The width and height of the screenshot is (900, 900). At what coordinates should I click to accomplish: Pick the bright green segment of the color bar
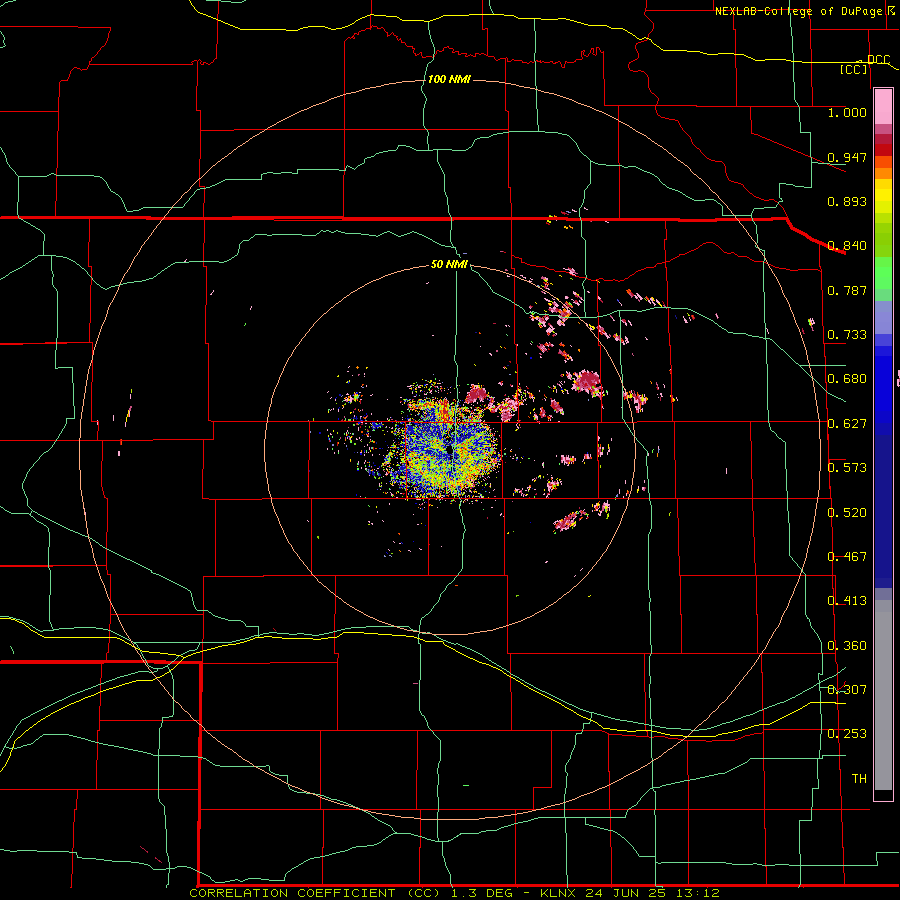(883, 274)
